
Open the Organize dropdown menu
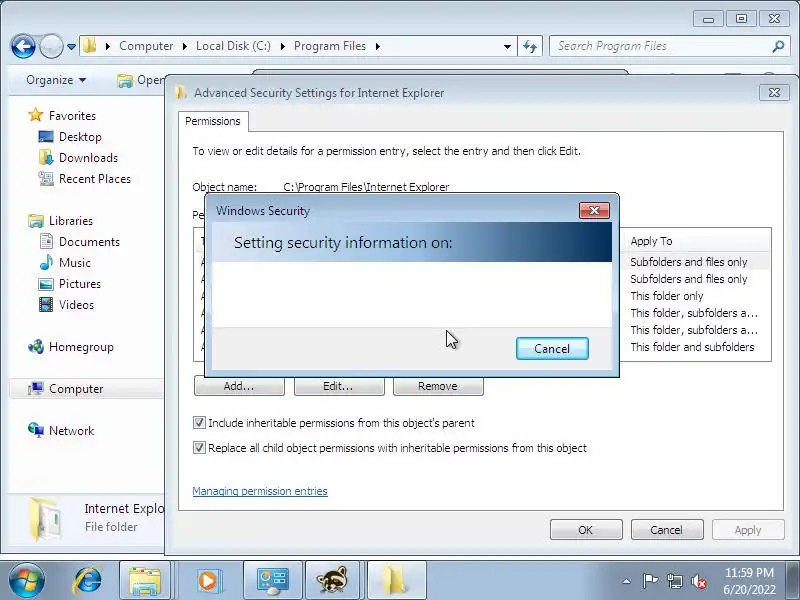click(56, 80)
